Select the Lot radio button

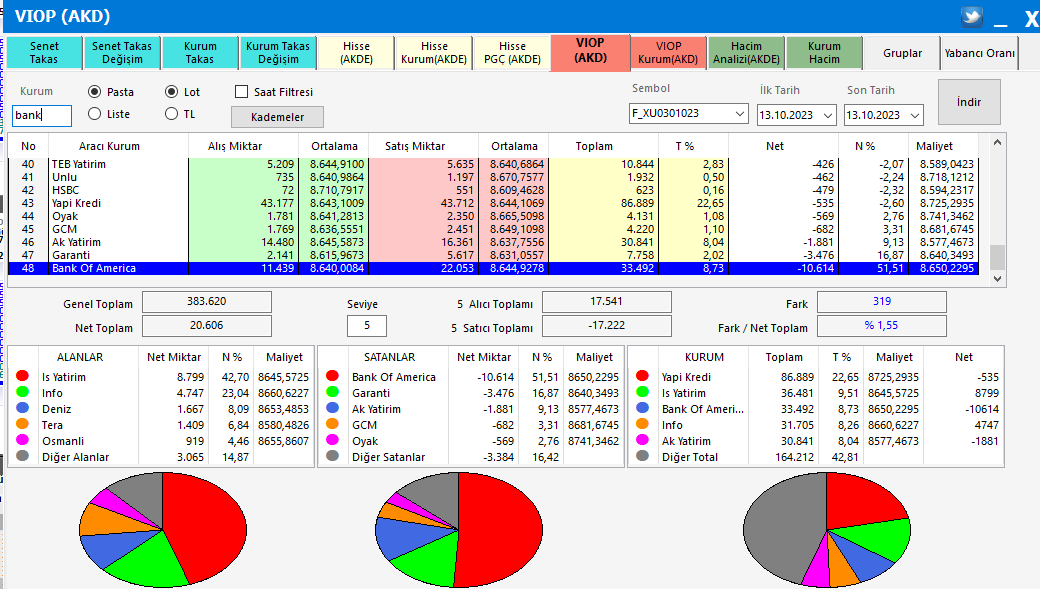(x=172, y=92)
